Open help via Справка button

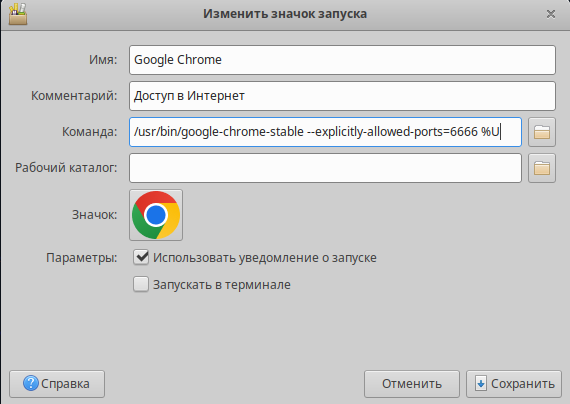click(57, 384)
